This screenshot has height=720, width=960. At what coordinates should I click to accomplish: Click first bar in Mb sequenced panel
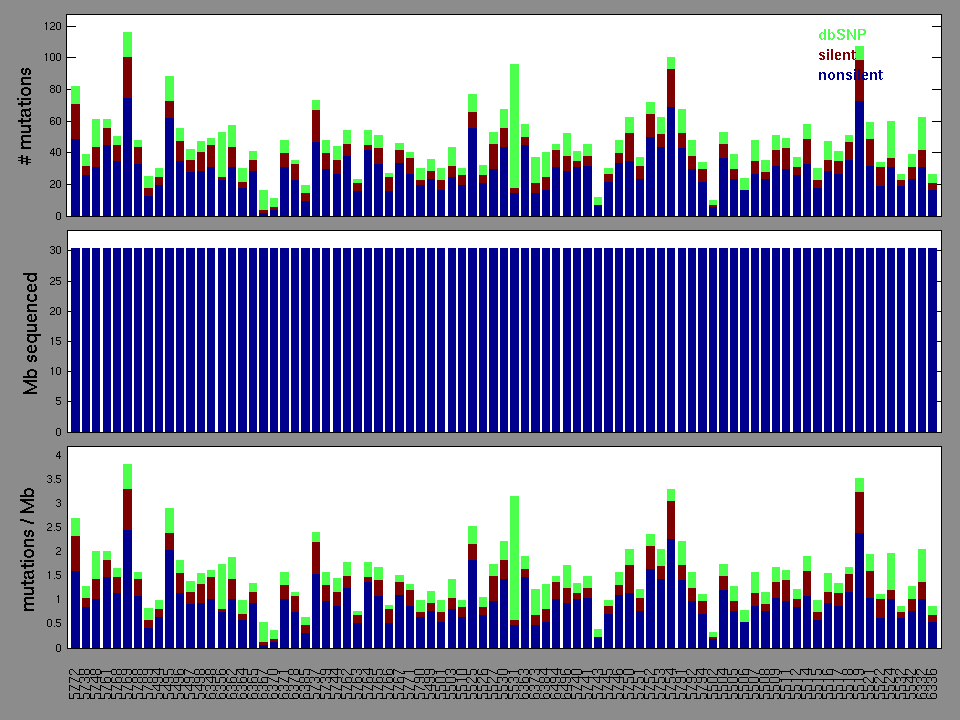pos(76,340)
